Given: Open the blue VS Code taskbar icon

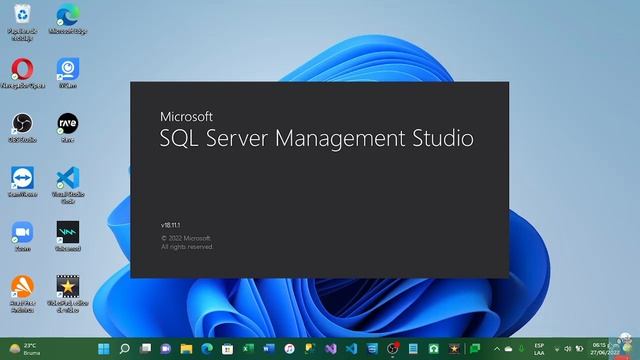Looking at the screenshot, I should (351, 349).
